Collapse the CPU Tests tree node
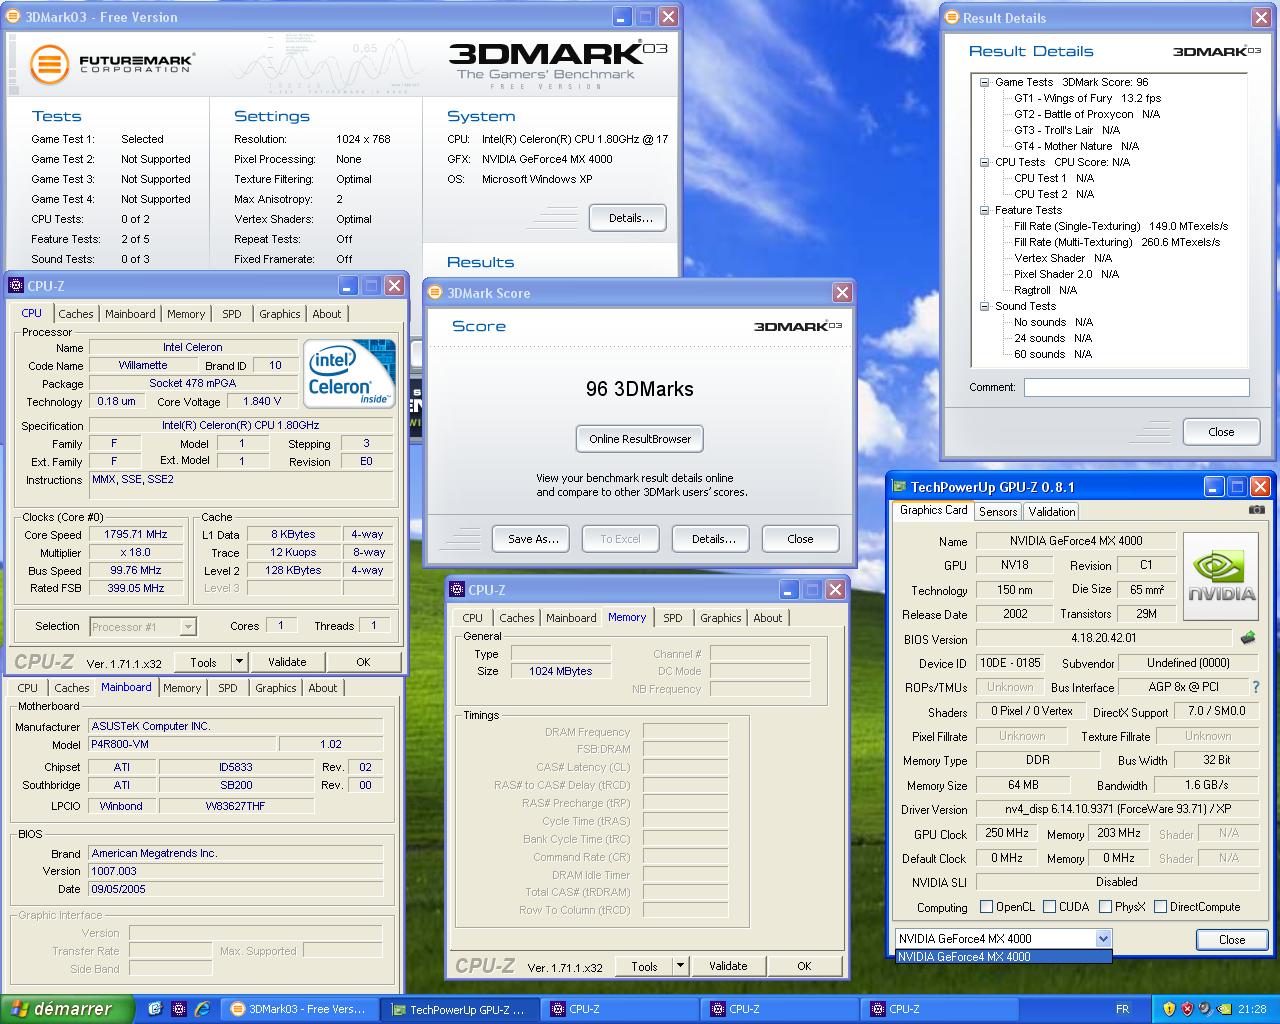 (984, 162)
